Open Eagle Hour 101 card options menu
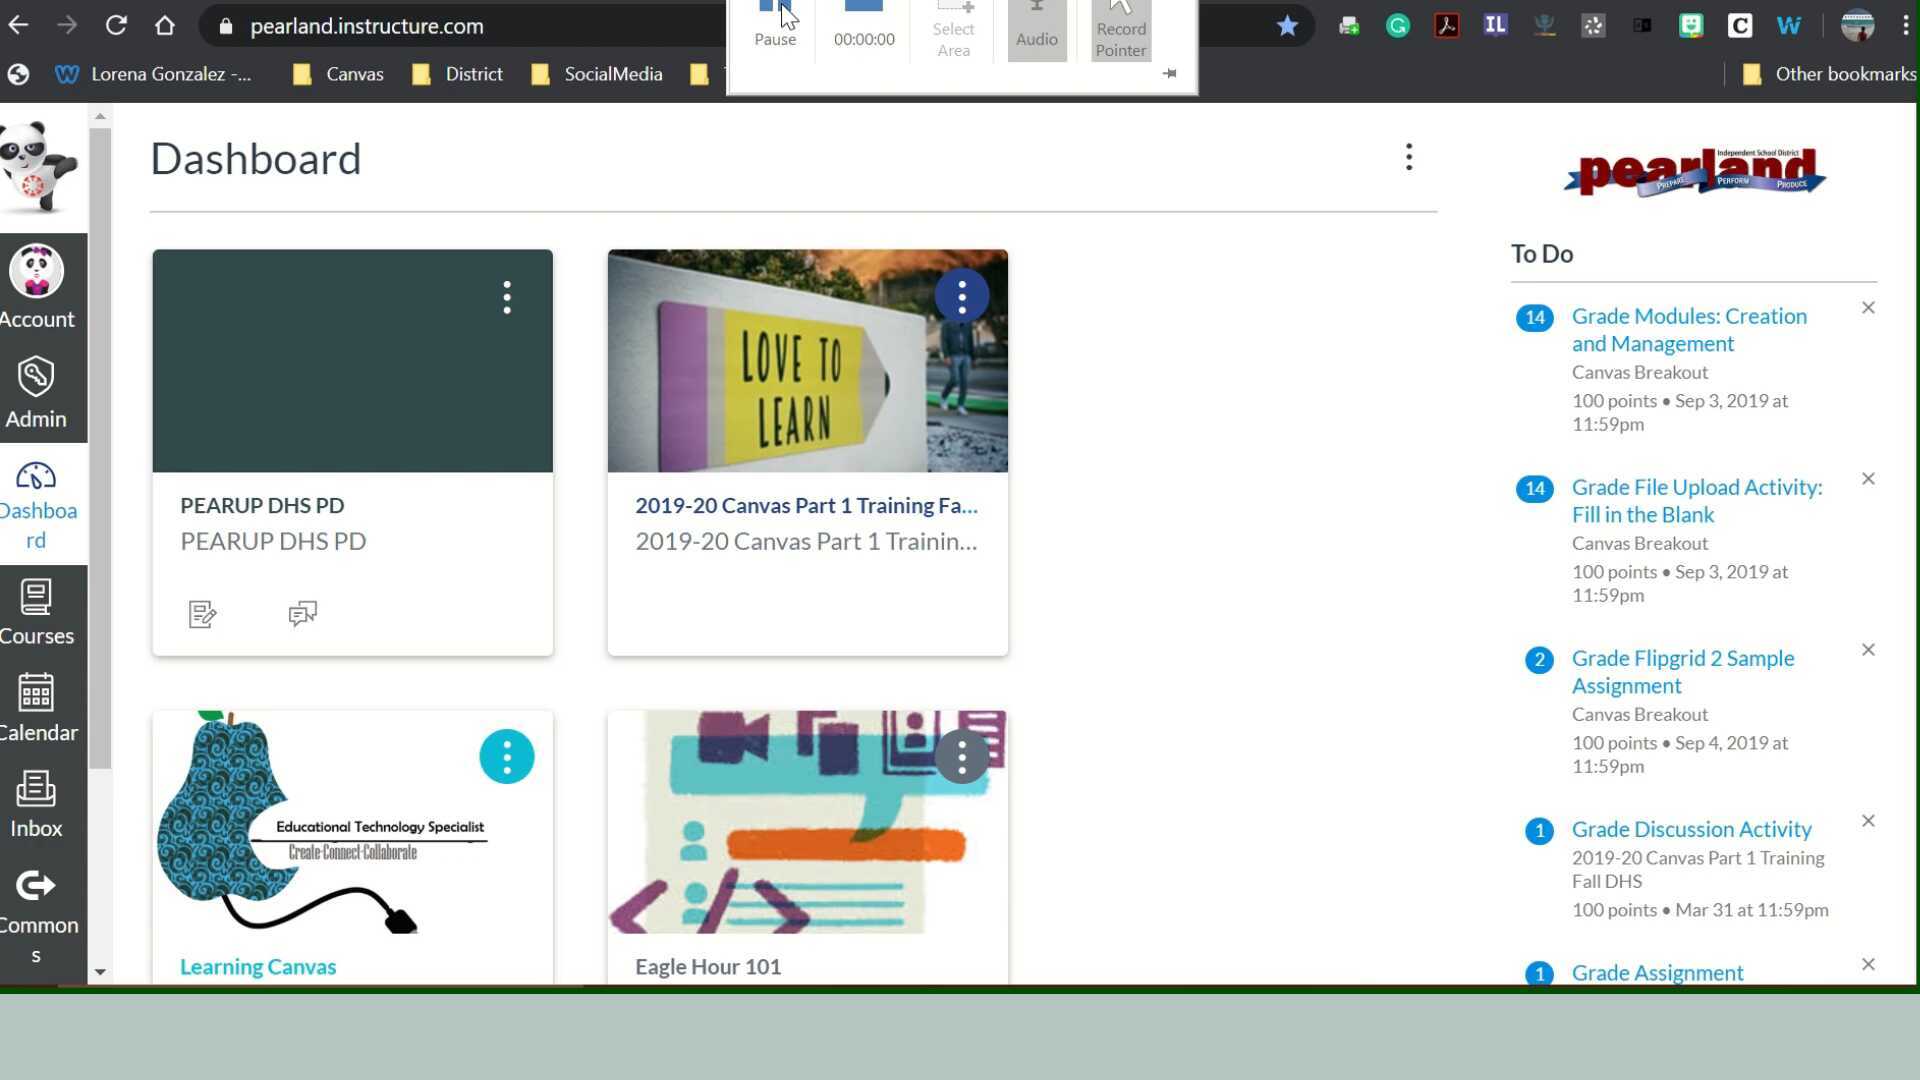 [x=962, y=757]
